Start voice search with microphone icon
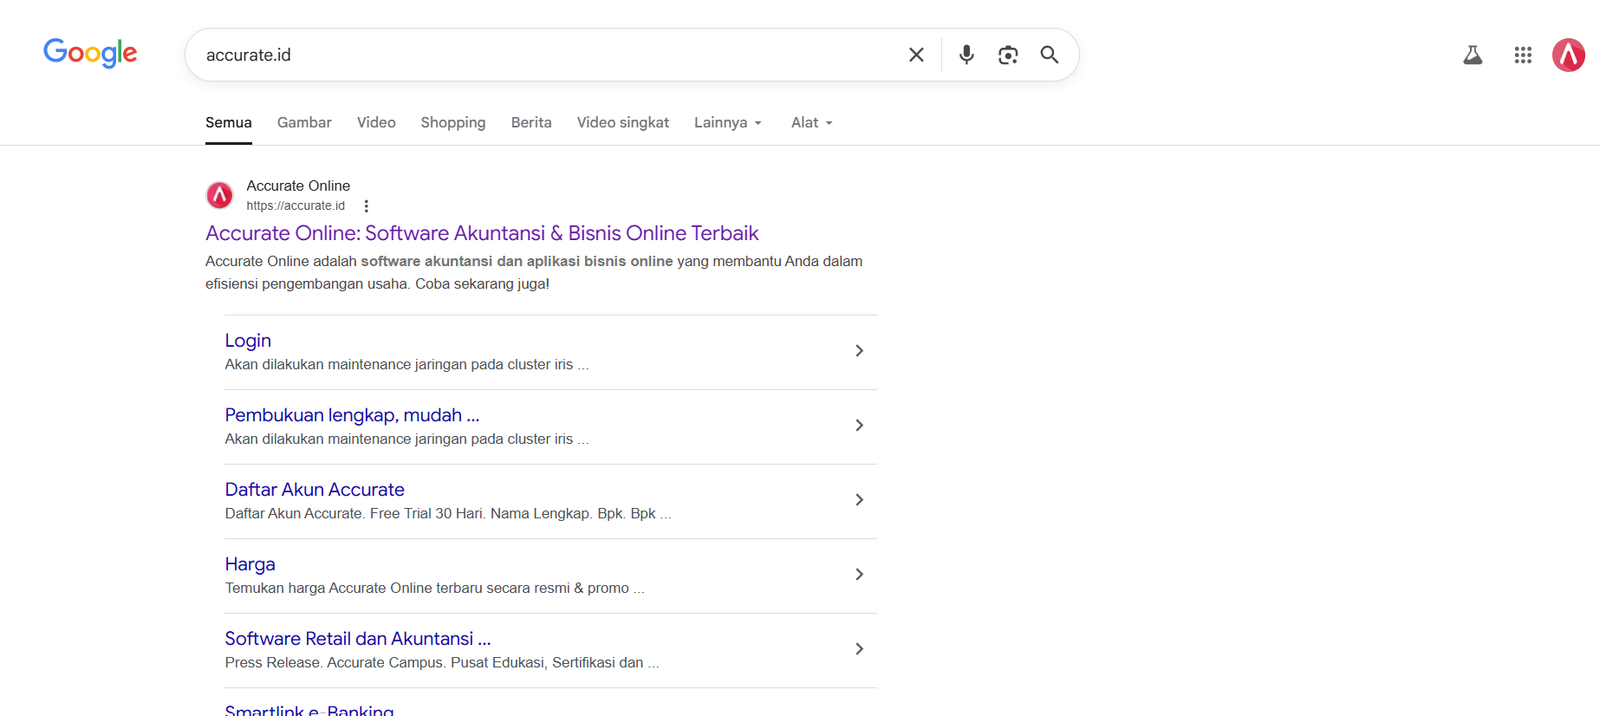Image resolution: width=1600 pixels, height=716 pixels. click(966, 55)
